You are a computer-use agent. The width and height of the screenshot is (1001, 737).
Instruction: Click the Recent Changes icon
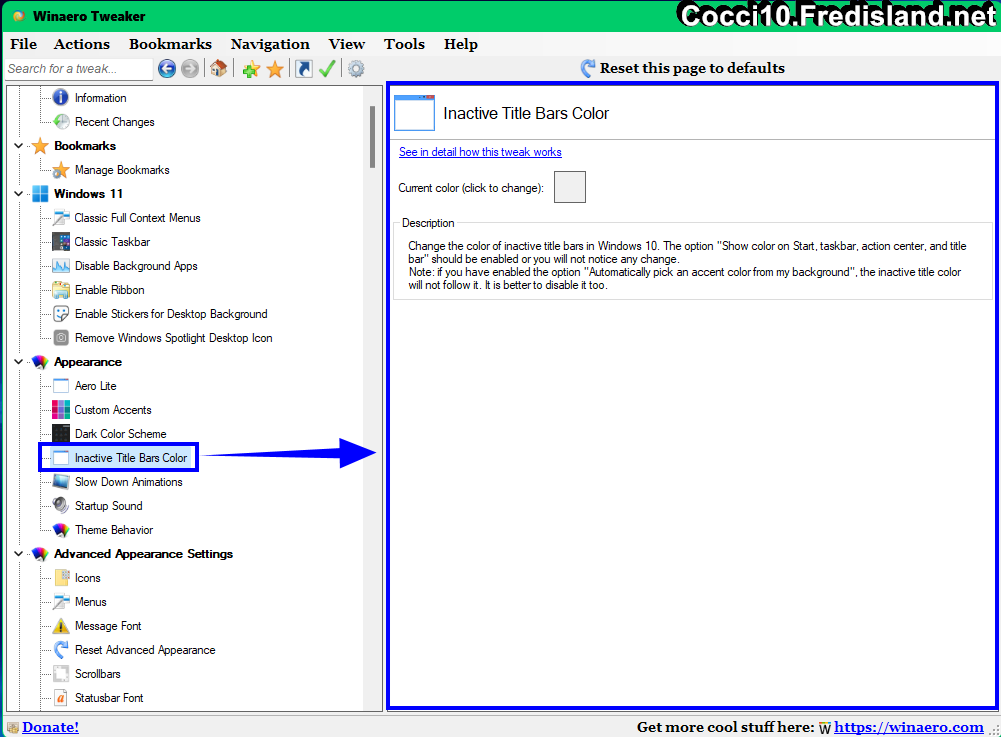click(x=61, y=121)
